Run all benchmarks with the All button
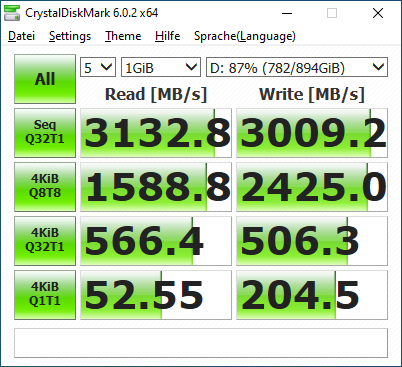Screen dimensions: 402x367 [45, 79]
